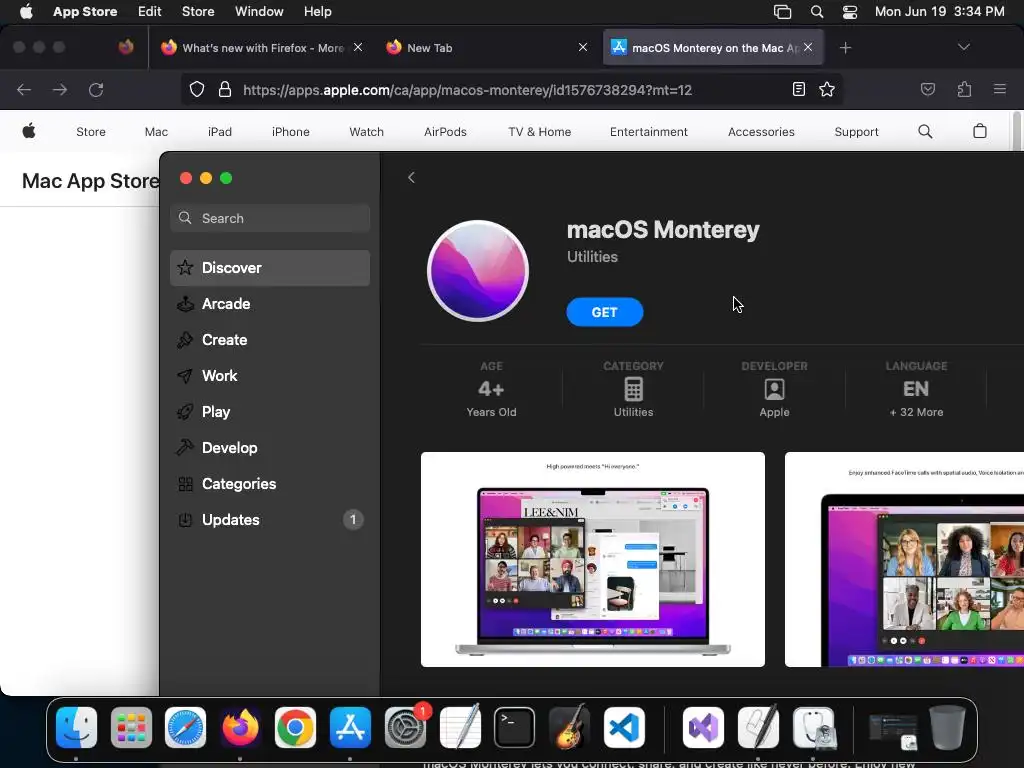Open Visual Studio Code from the Dock
This screenshot has width=1024, height=768.
(x=624, y=727)
